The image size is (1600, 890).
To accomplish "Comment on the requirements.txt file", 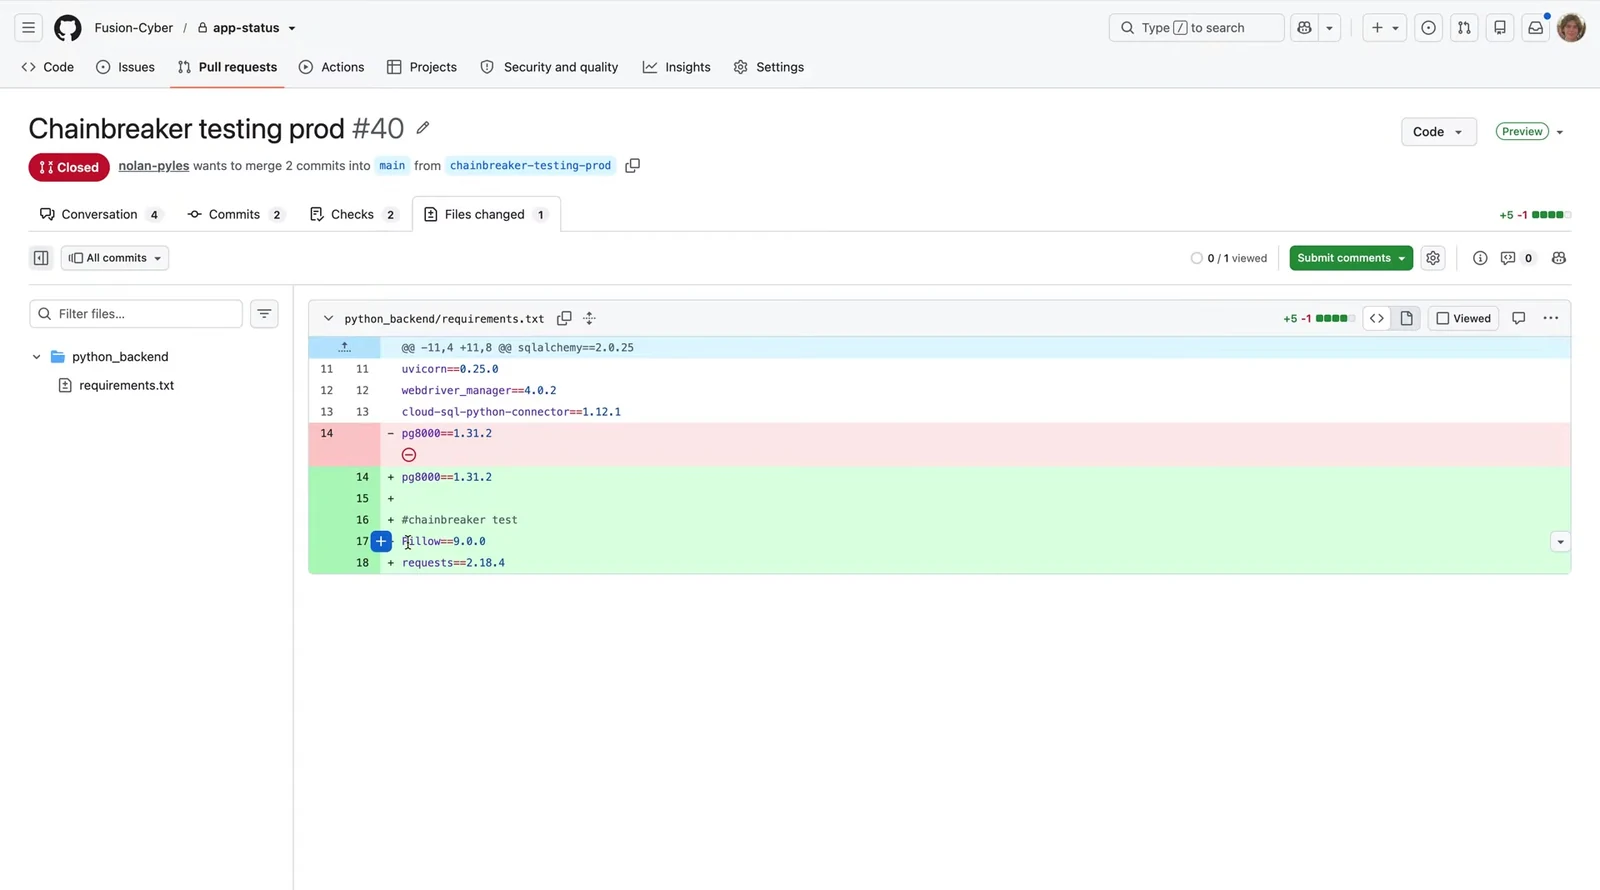I will point(1518,318).
